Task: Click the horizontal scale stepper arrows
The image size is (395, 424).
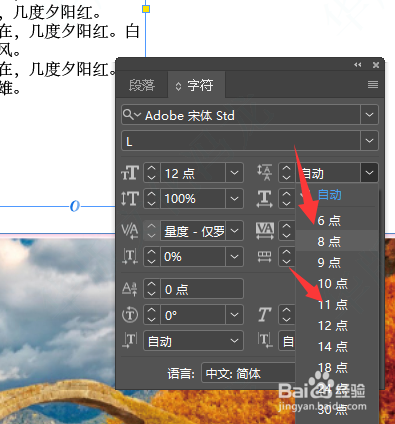Action: (x=287, y=198)
